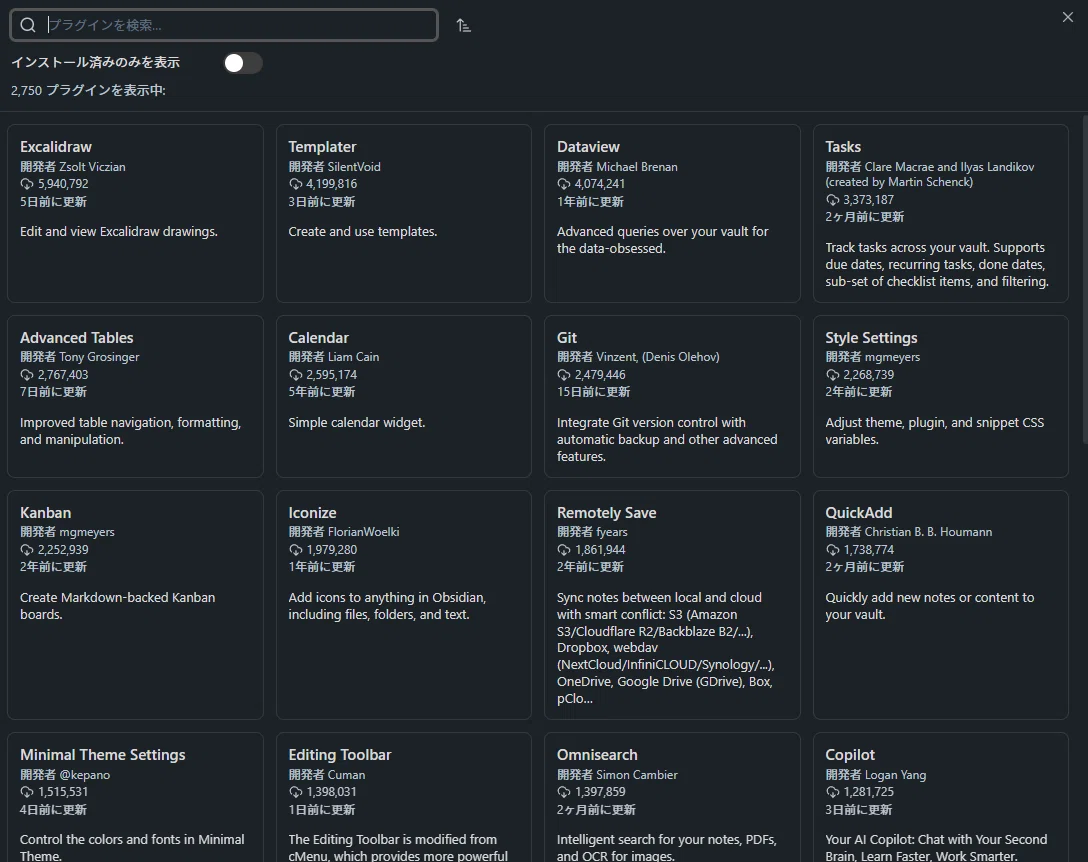
Task: Open the Copilot plugin
Action: coord(941,797)
